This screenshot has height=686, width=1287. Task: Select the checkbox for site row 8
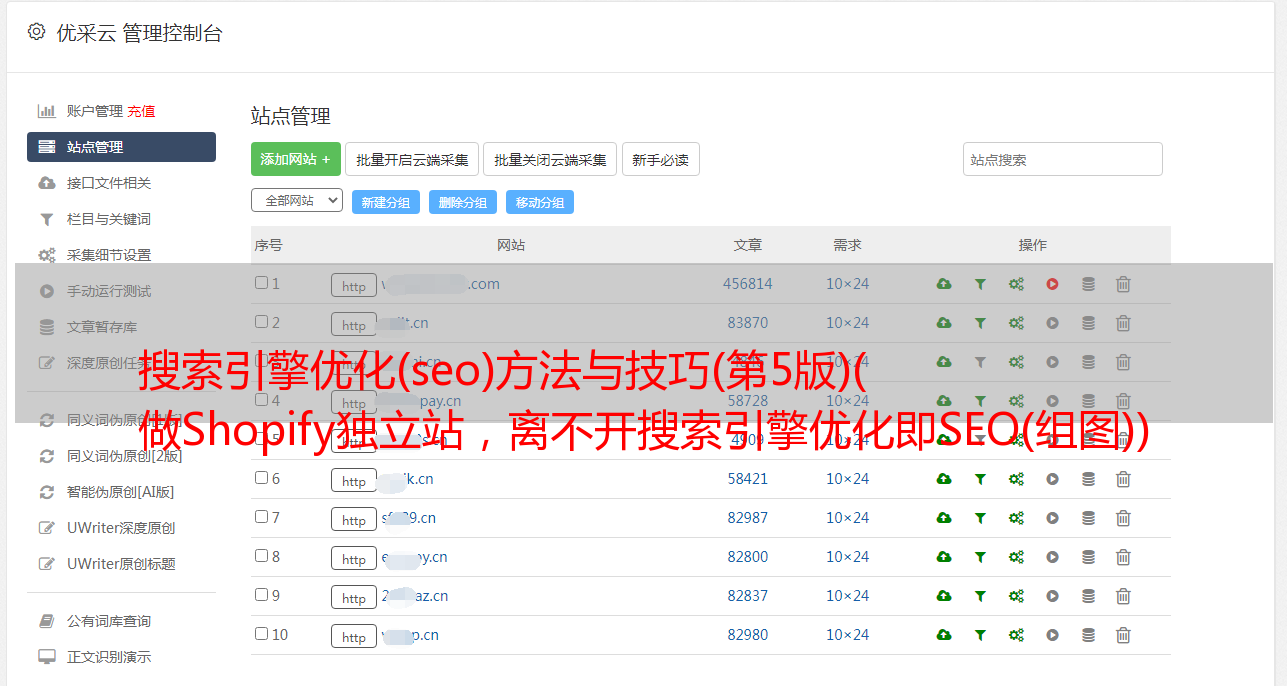(261, 556)
